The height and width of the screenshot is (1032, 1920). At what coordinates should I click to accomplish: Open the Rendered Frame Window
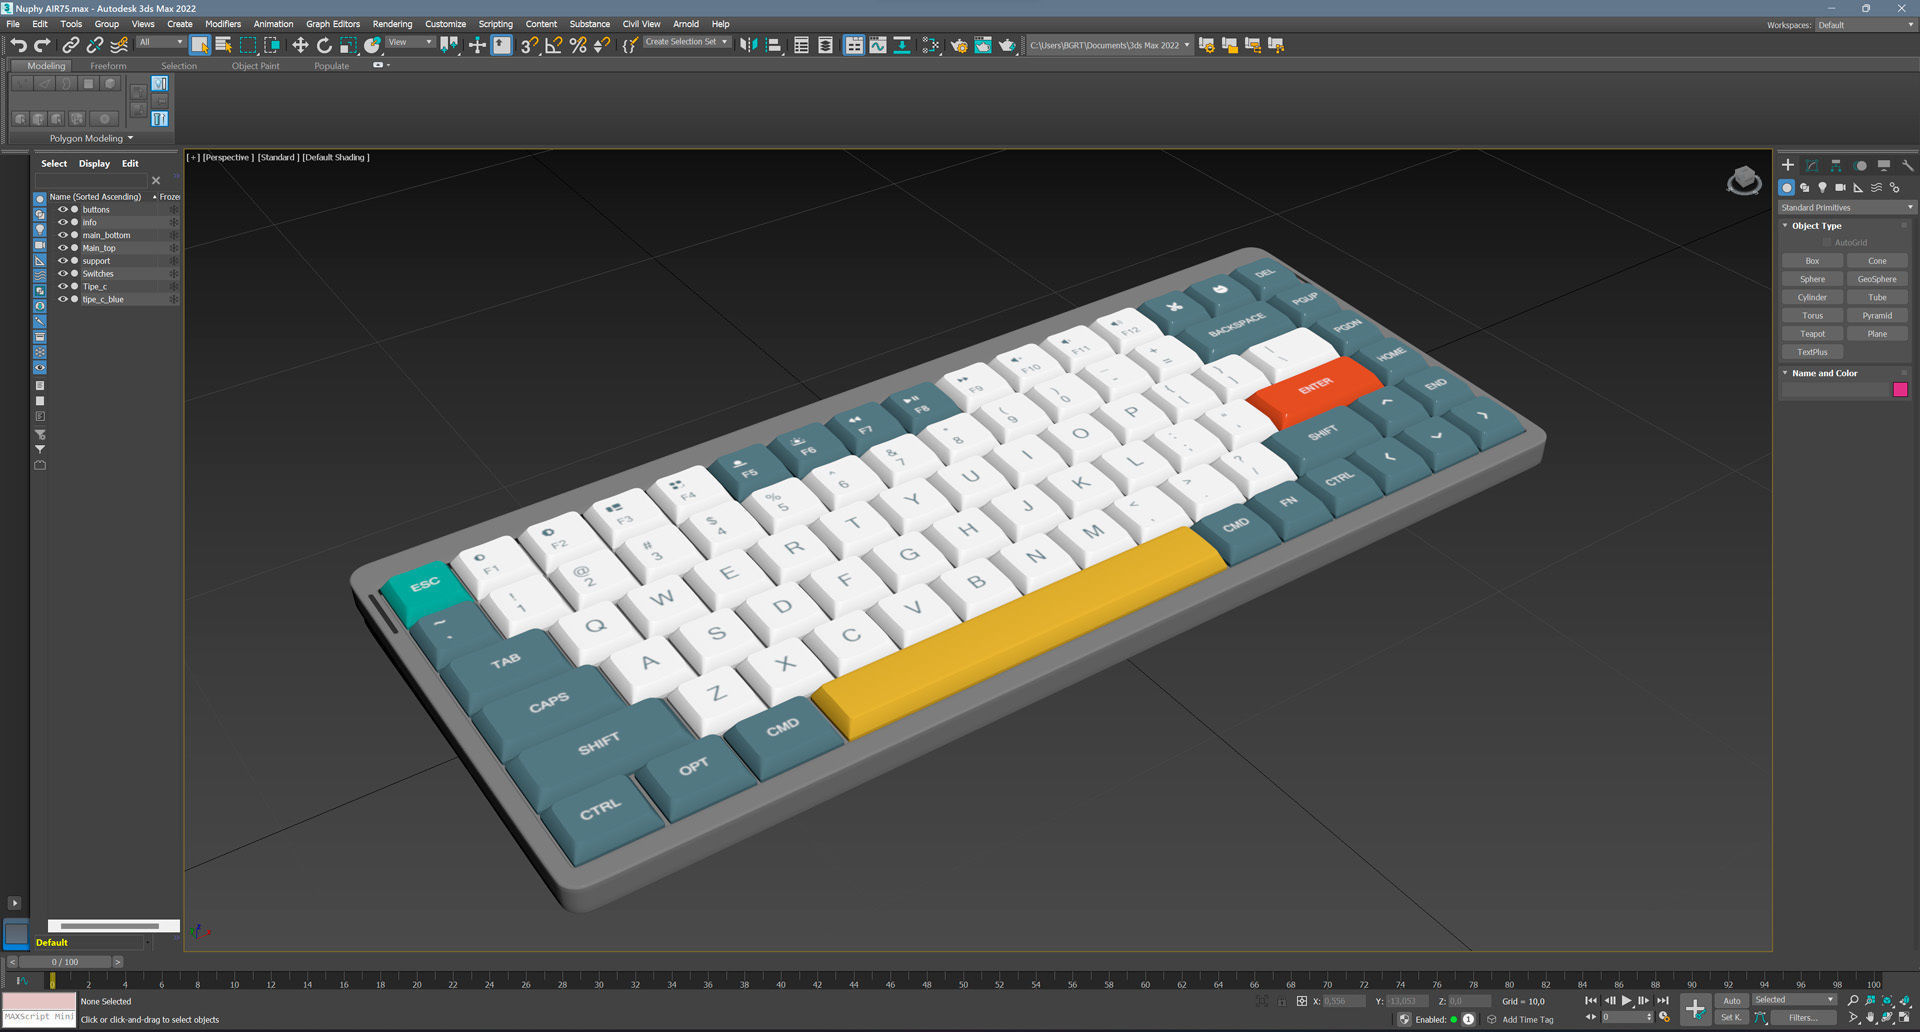click(983, 45)
